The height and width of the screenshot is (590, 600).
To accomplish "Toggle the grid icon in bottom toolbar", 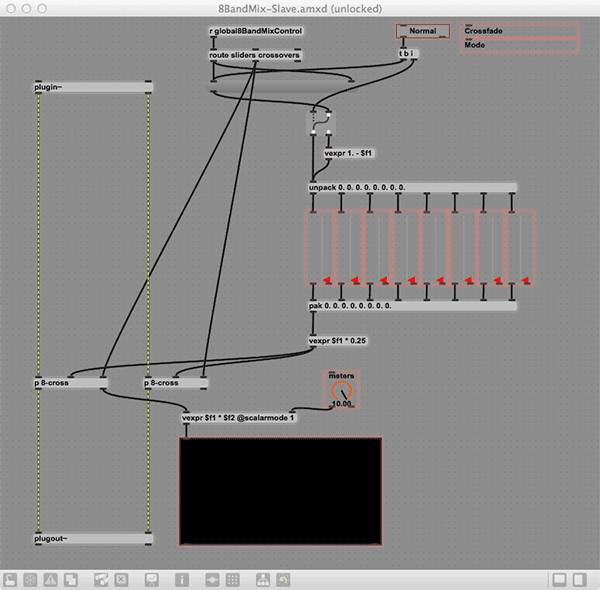I will click(232, 580).
